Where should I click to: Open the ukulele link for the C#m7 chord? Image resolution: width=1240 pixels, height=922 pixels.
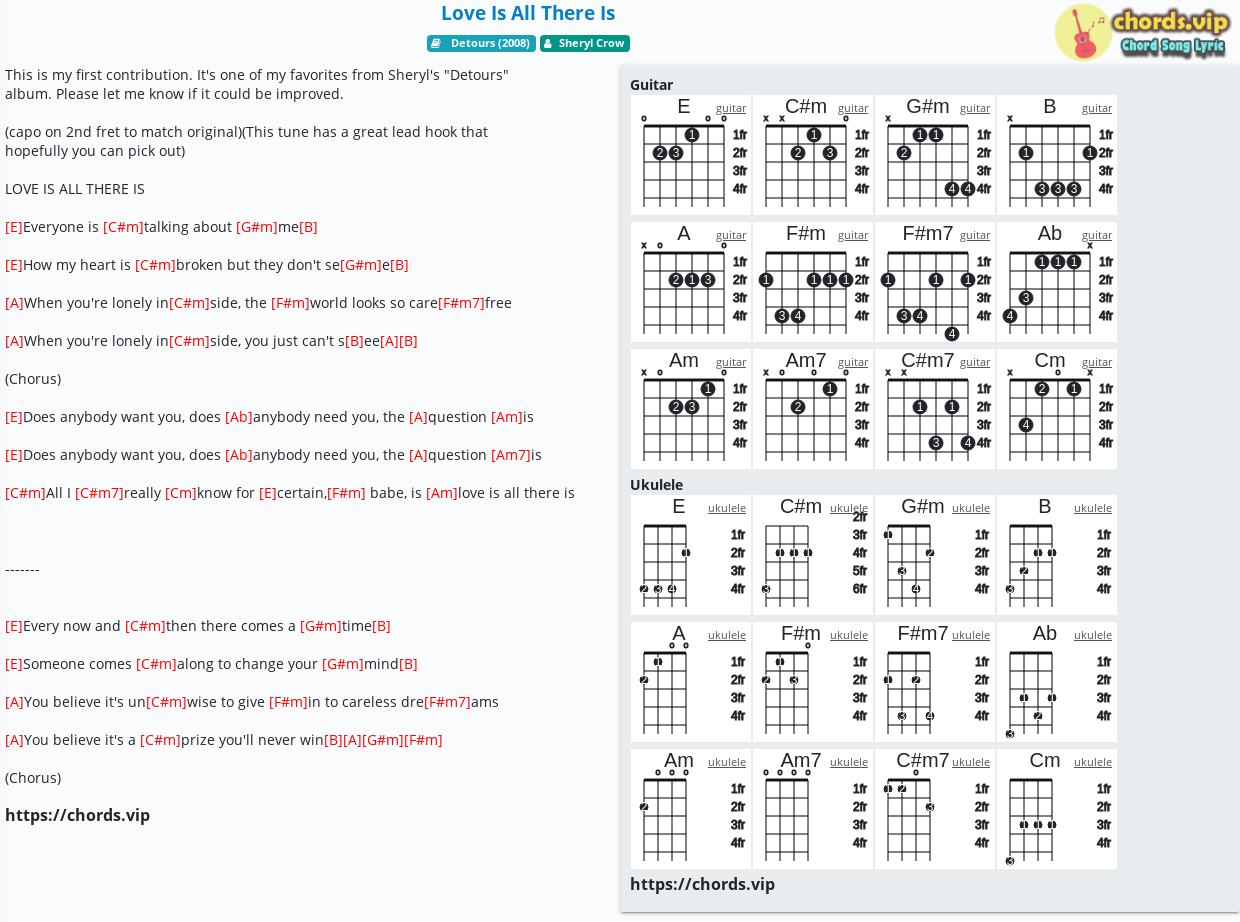tap(971, 762)
